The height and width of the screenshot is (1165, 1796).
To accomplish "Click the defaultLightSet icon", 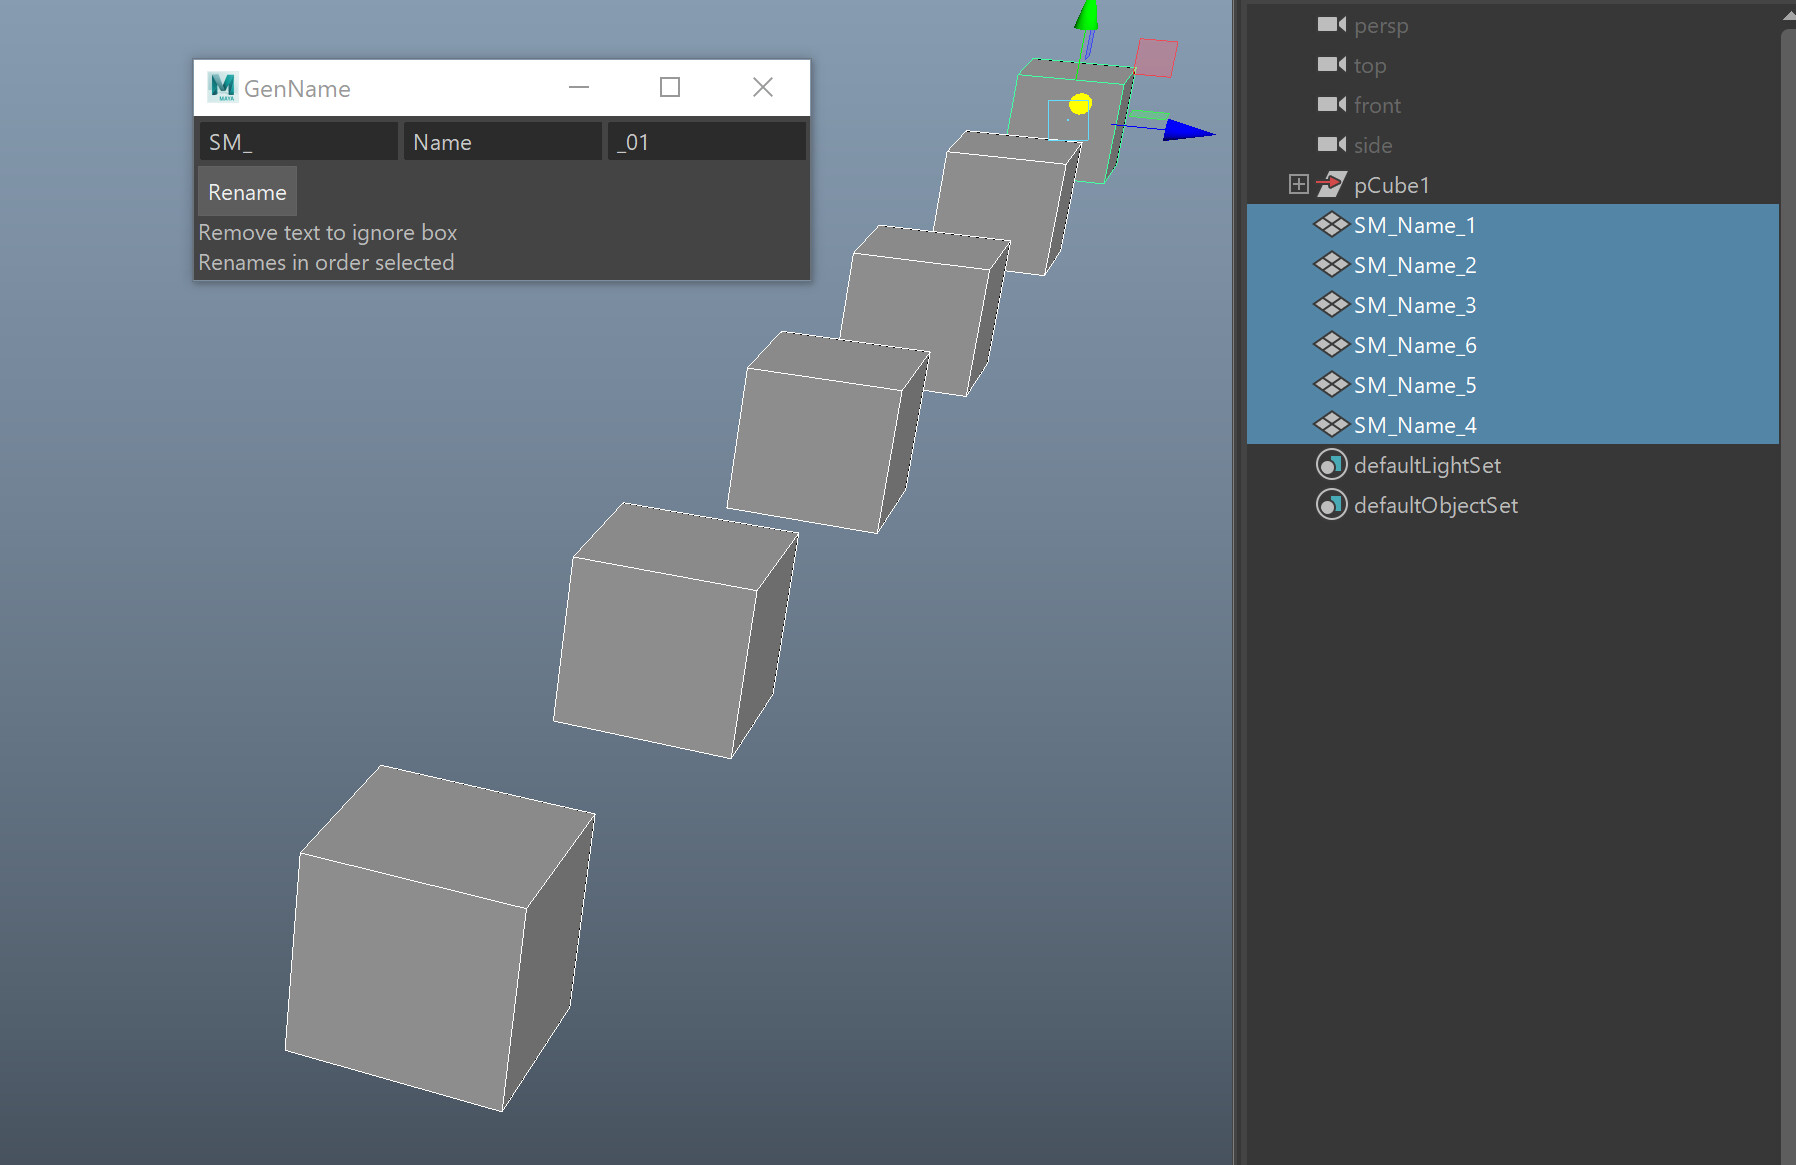I will coord(1331,464).
